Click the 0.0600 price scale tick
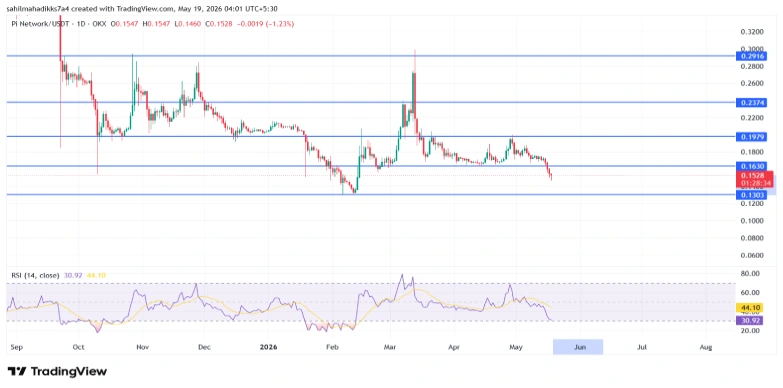The image size is (783, 388). coord(751,255)
